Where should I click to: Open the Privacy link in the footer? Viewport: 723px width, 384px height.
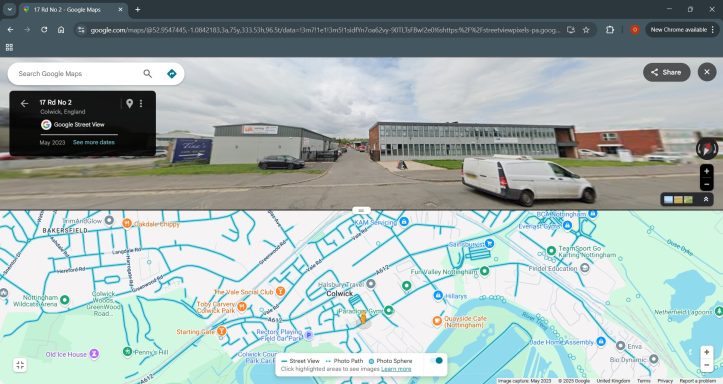665,381
